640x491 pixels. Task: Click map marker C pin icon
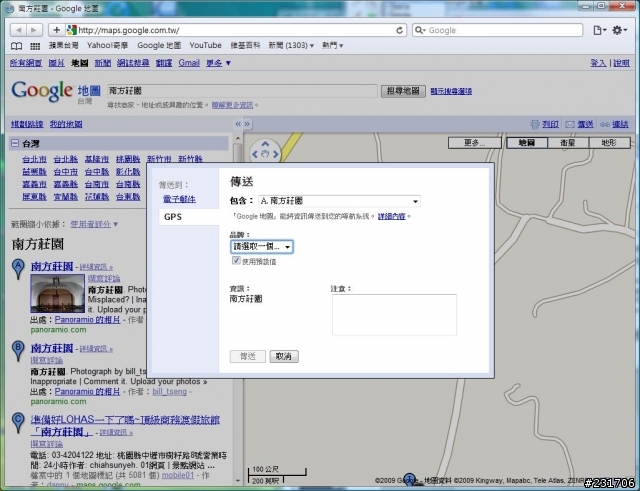click(18, 422)
